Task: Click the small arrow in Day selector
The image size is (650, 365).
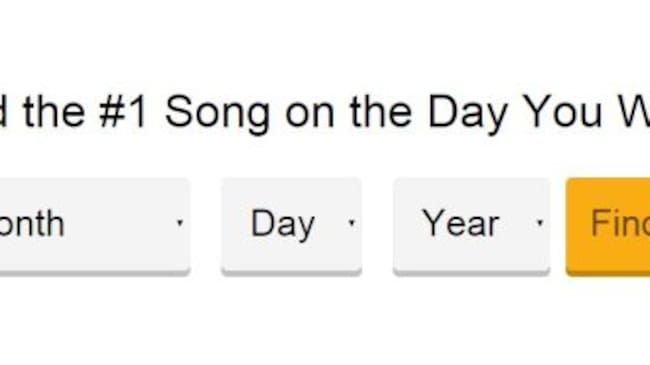Action: (x=352, y=223)
